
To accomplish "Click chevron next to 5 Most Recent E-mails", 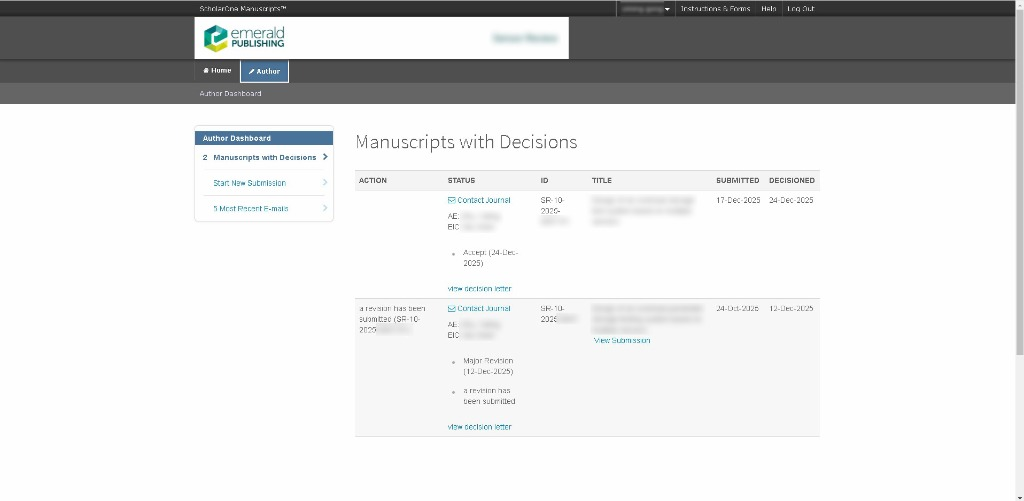I will pyautogui.click(x=325, y=208).
